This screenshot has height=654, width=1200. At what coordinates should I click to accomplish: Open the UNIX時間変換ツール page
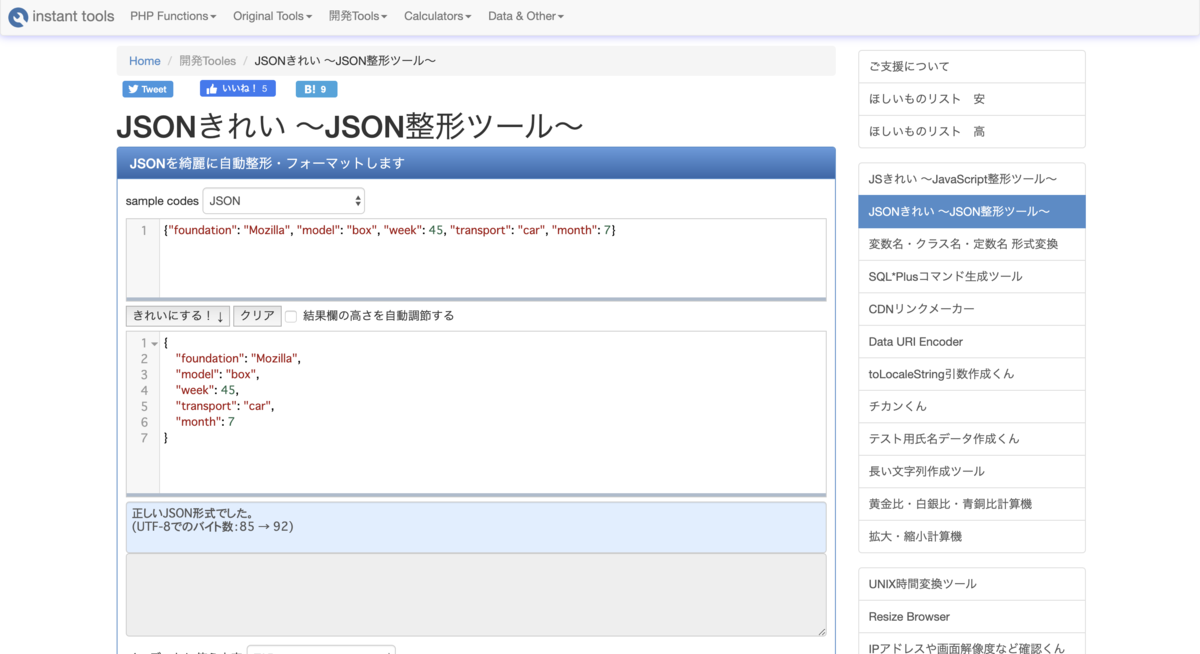pos(971,583)
